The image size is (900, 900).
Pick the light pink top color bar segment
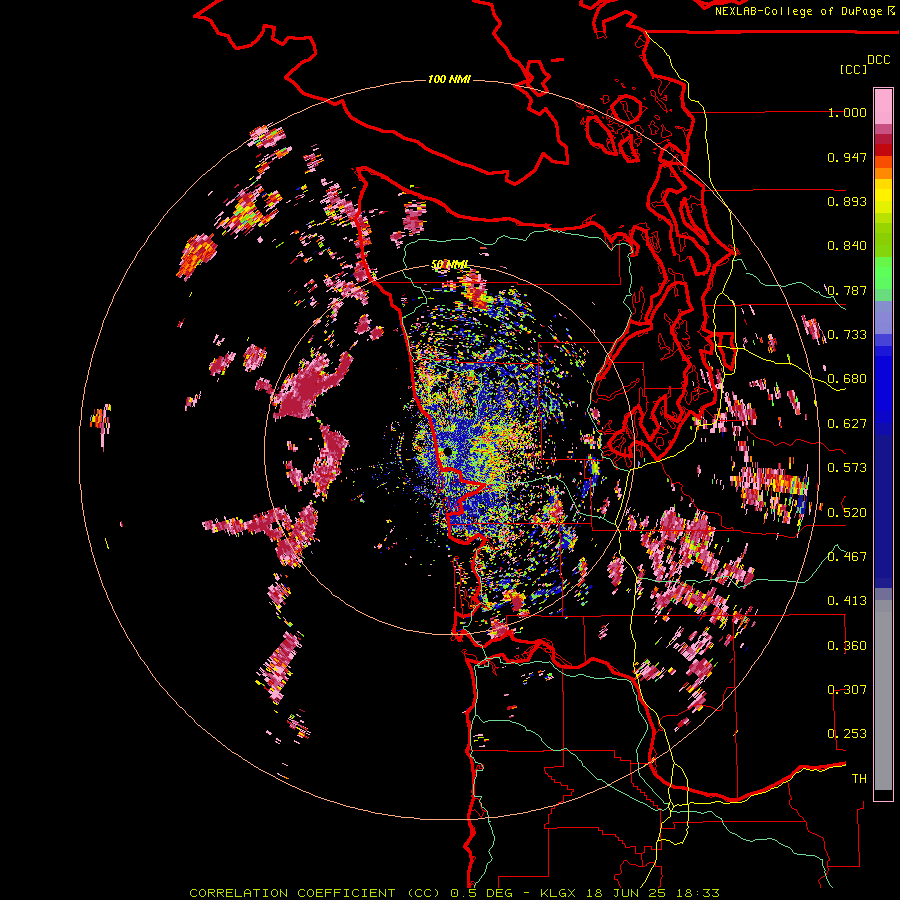click(x=883, y=107)
